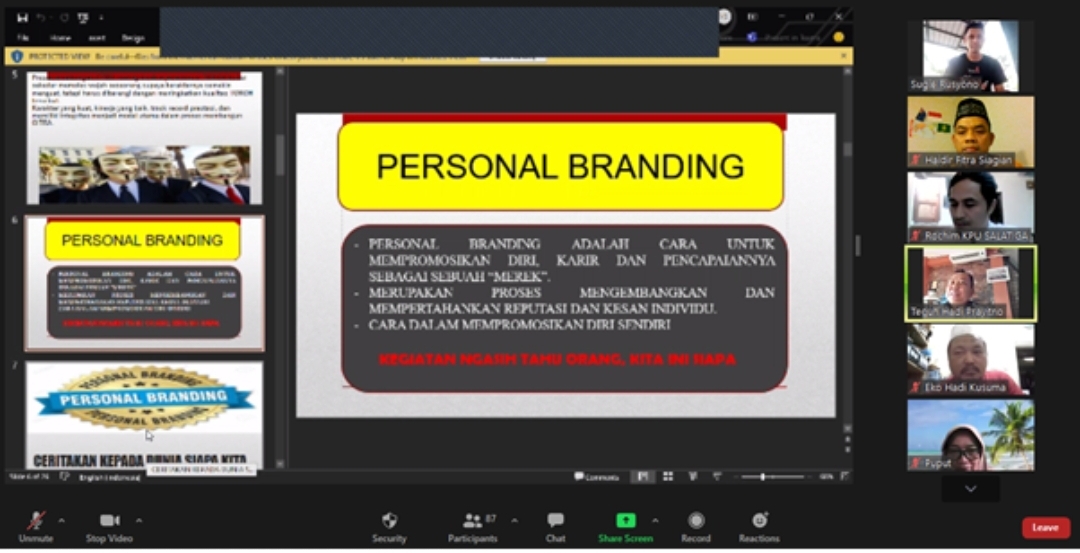Show more participants with down chevron
Screen dimensions: 1080x553
[x=969, y=488]
